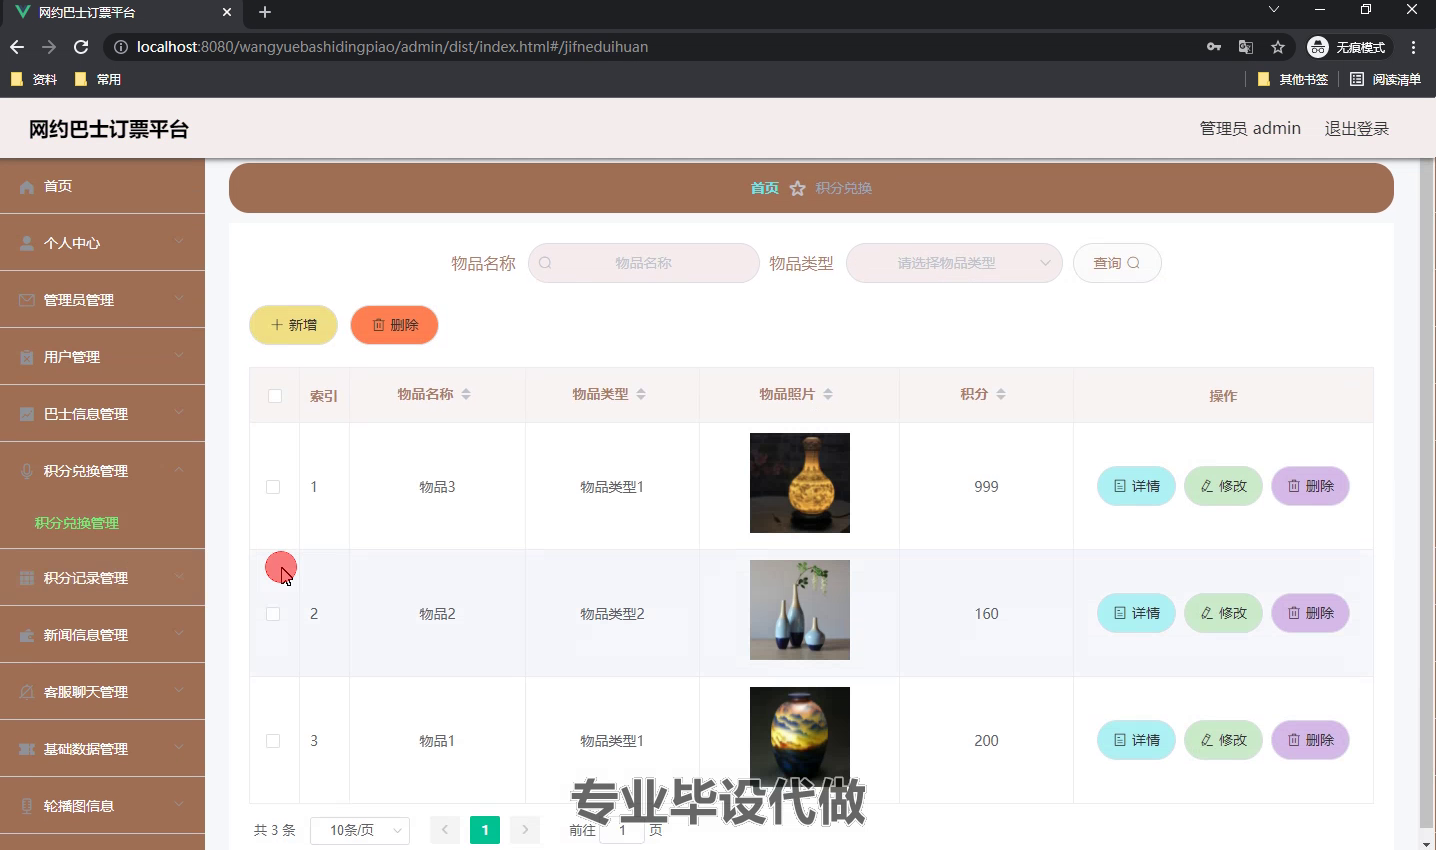
Task: Click the grid icon beside 积分记录管理
Action: (x=27, y=578)
